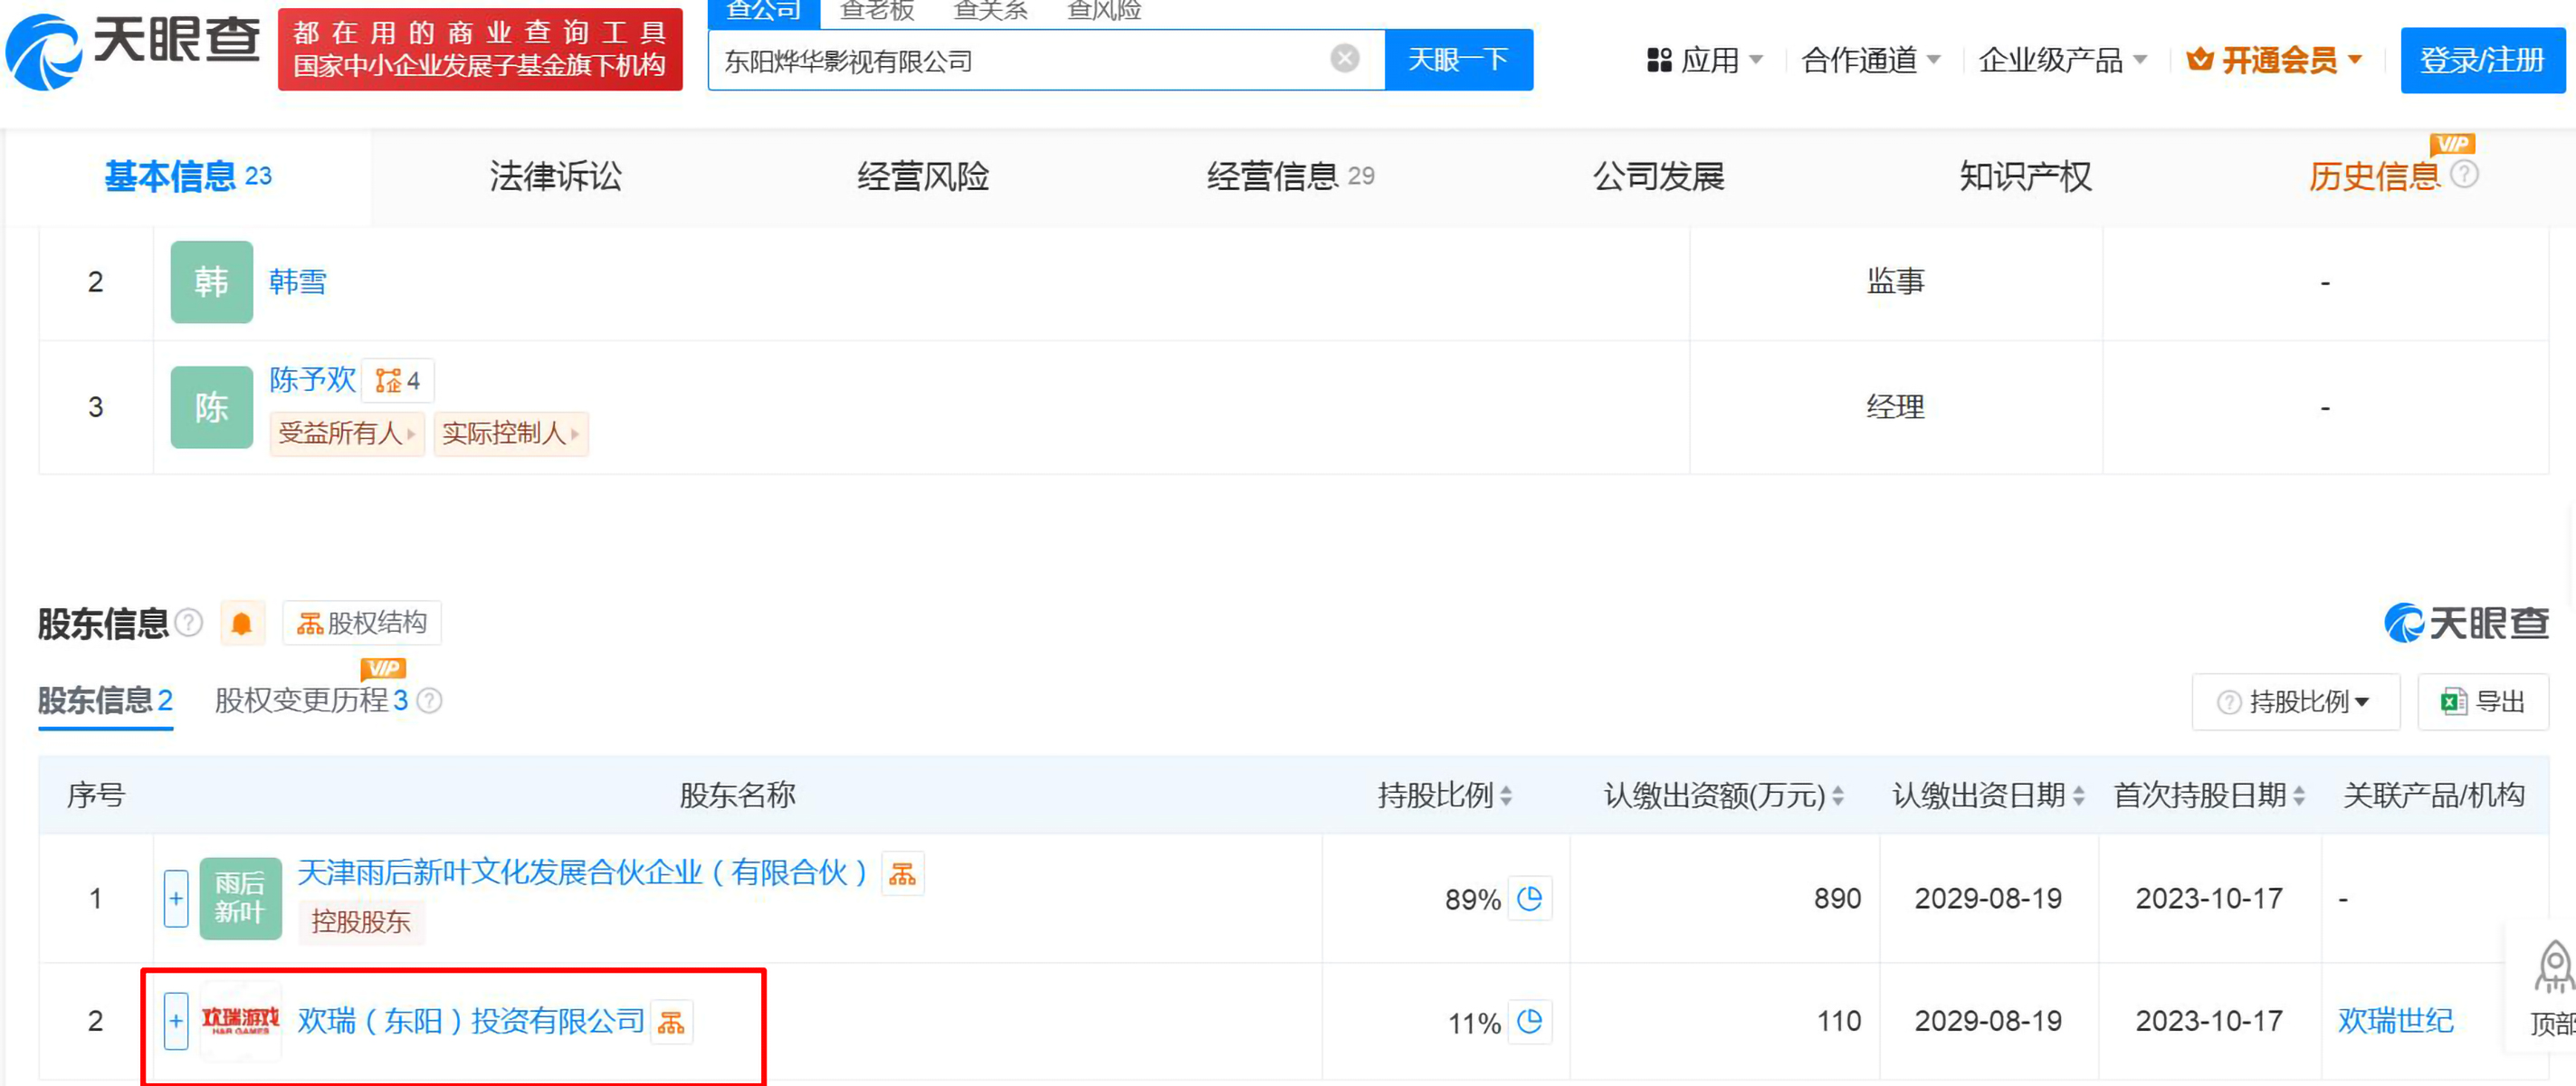Open the 历史信息 VIP tab
The width and height of the screenshot is (2576, 1086).
(x=2374, y=176)
